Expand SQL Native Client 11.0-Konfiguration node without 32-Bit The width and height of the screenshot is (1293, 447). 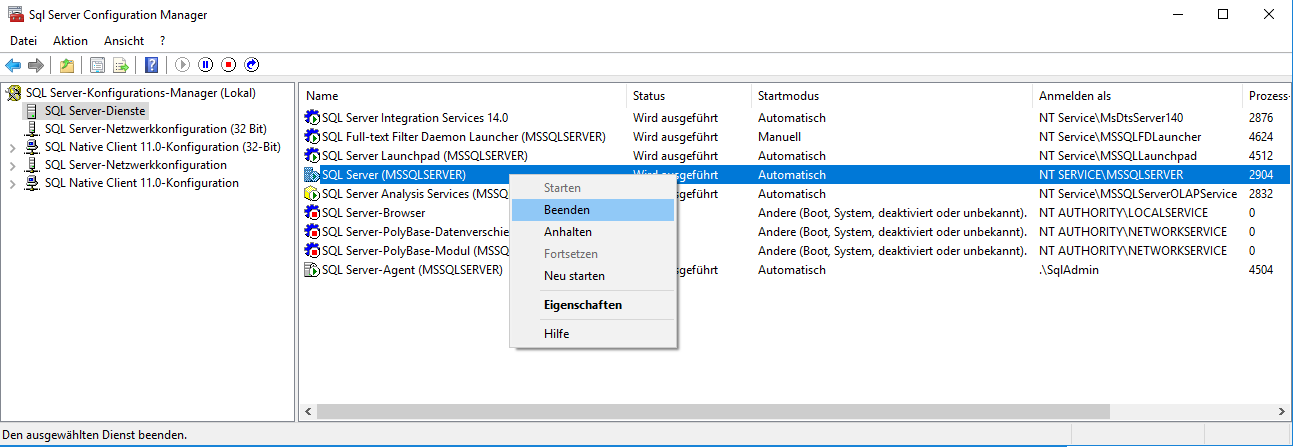(x=12, y=184)
